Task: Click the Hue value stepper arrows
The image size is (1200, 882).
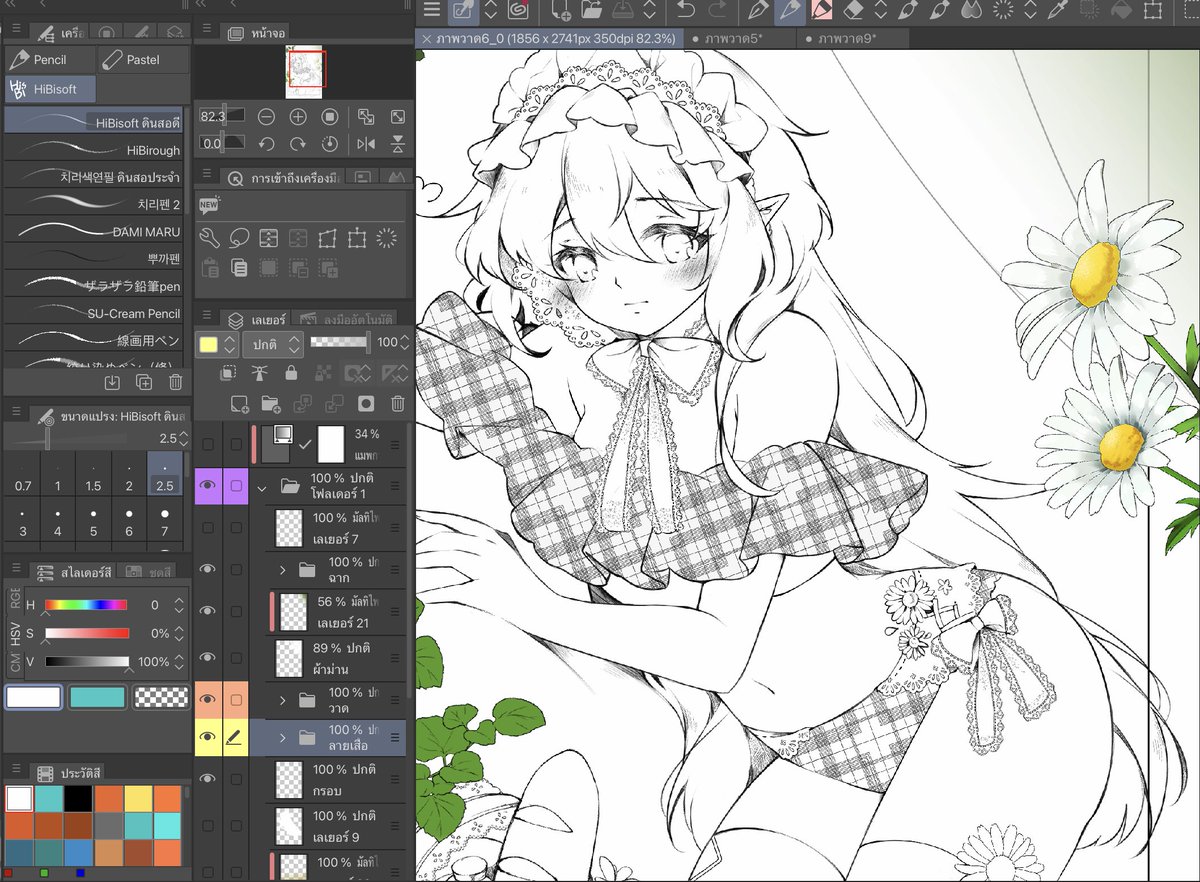Action: click(179, 605)
